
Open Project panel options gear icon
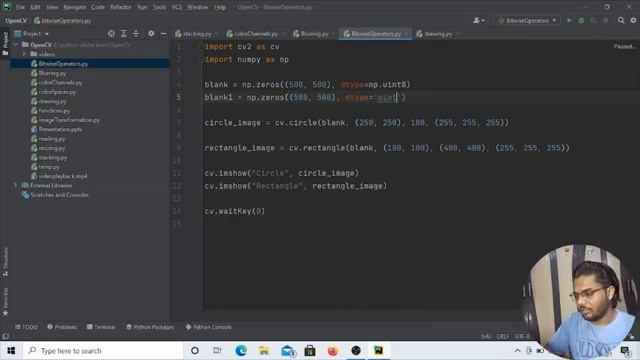coord(151,33)
